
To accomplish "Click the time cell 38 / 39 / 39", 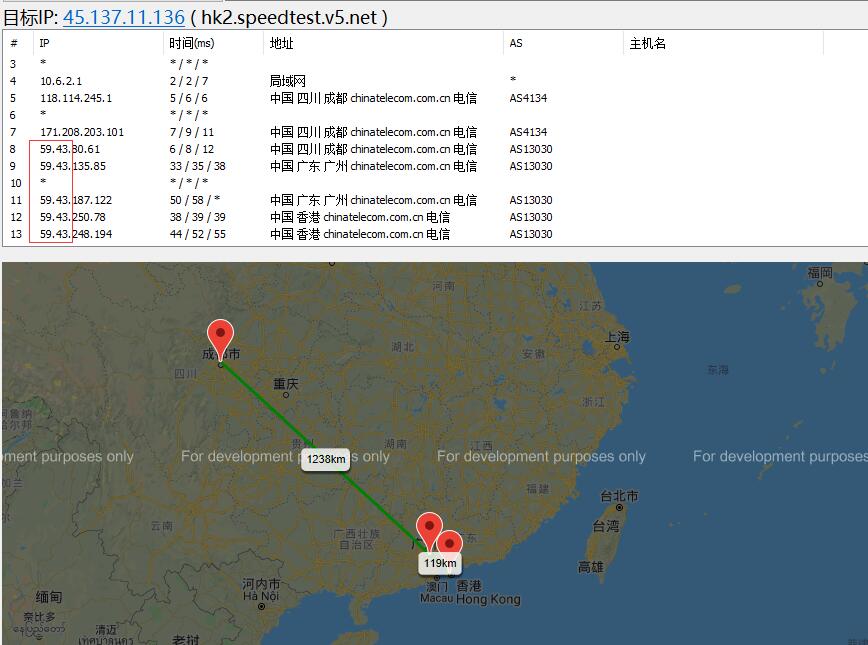I will pos(198,217).
